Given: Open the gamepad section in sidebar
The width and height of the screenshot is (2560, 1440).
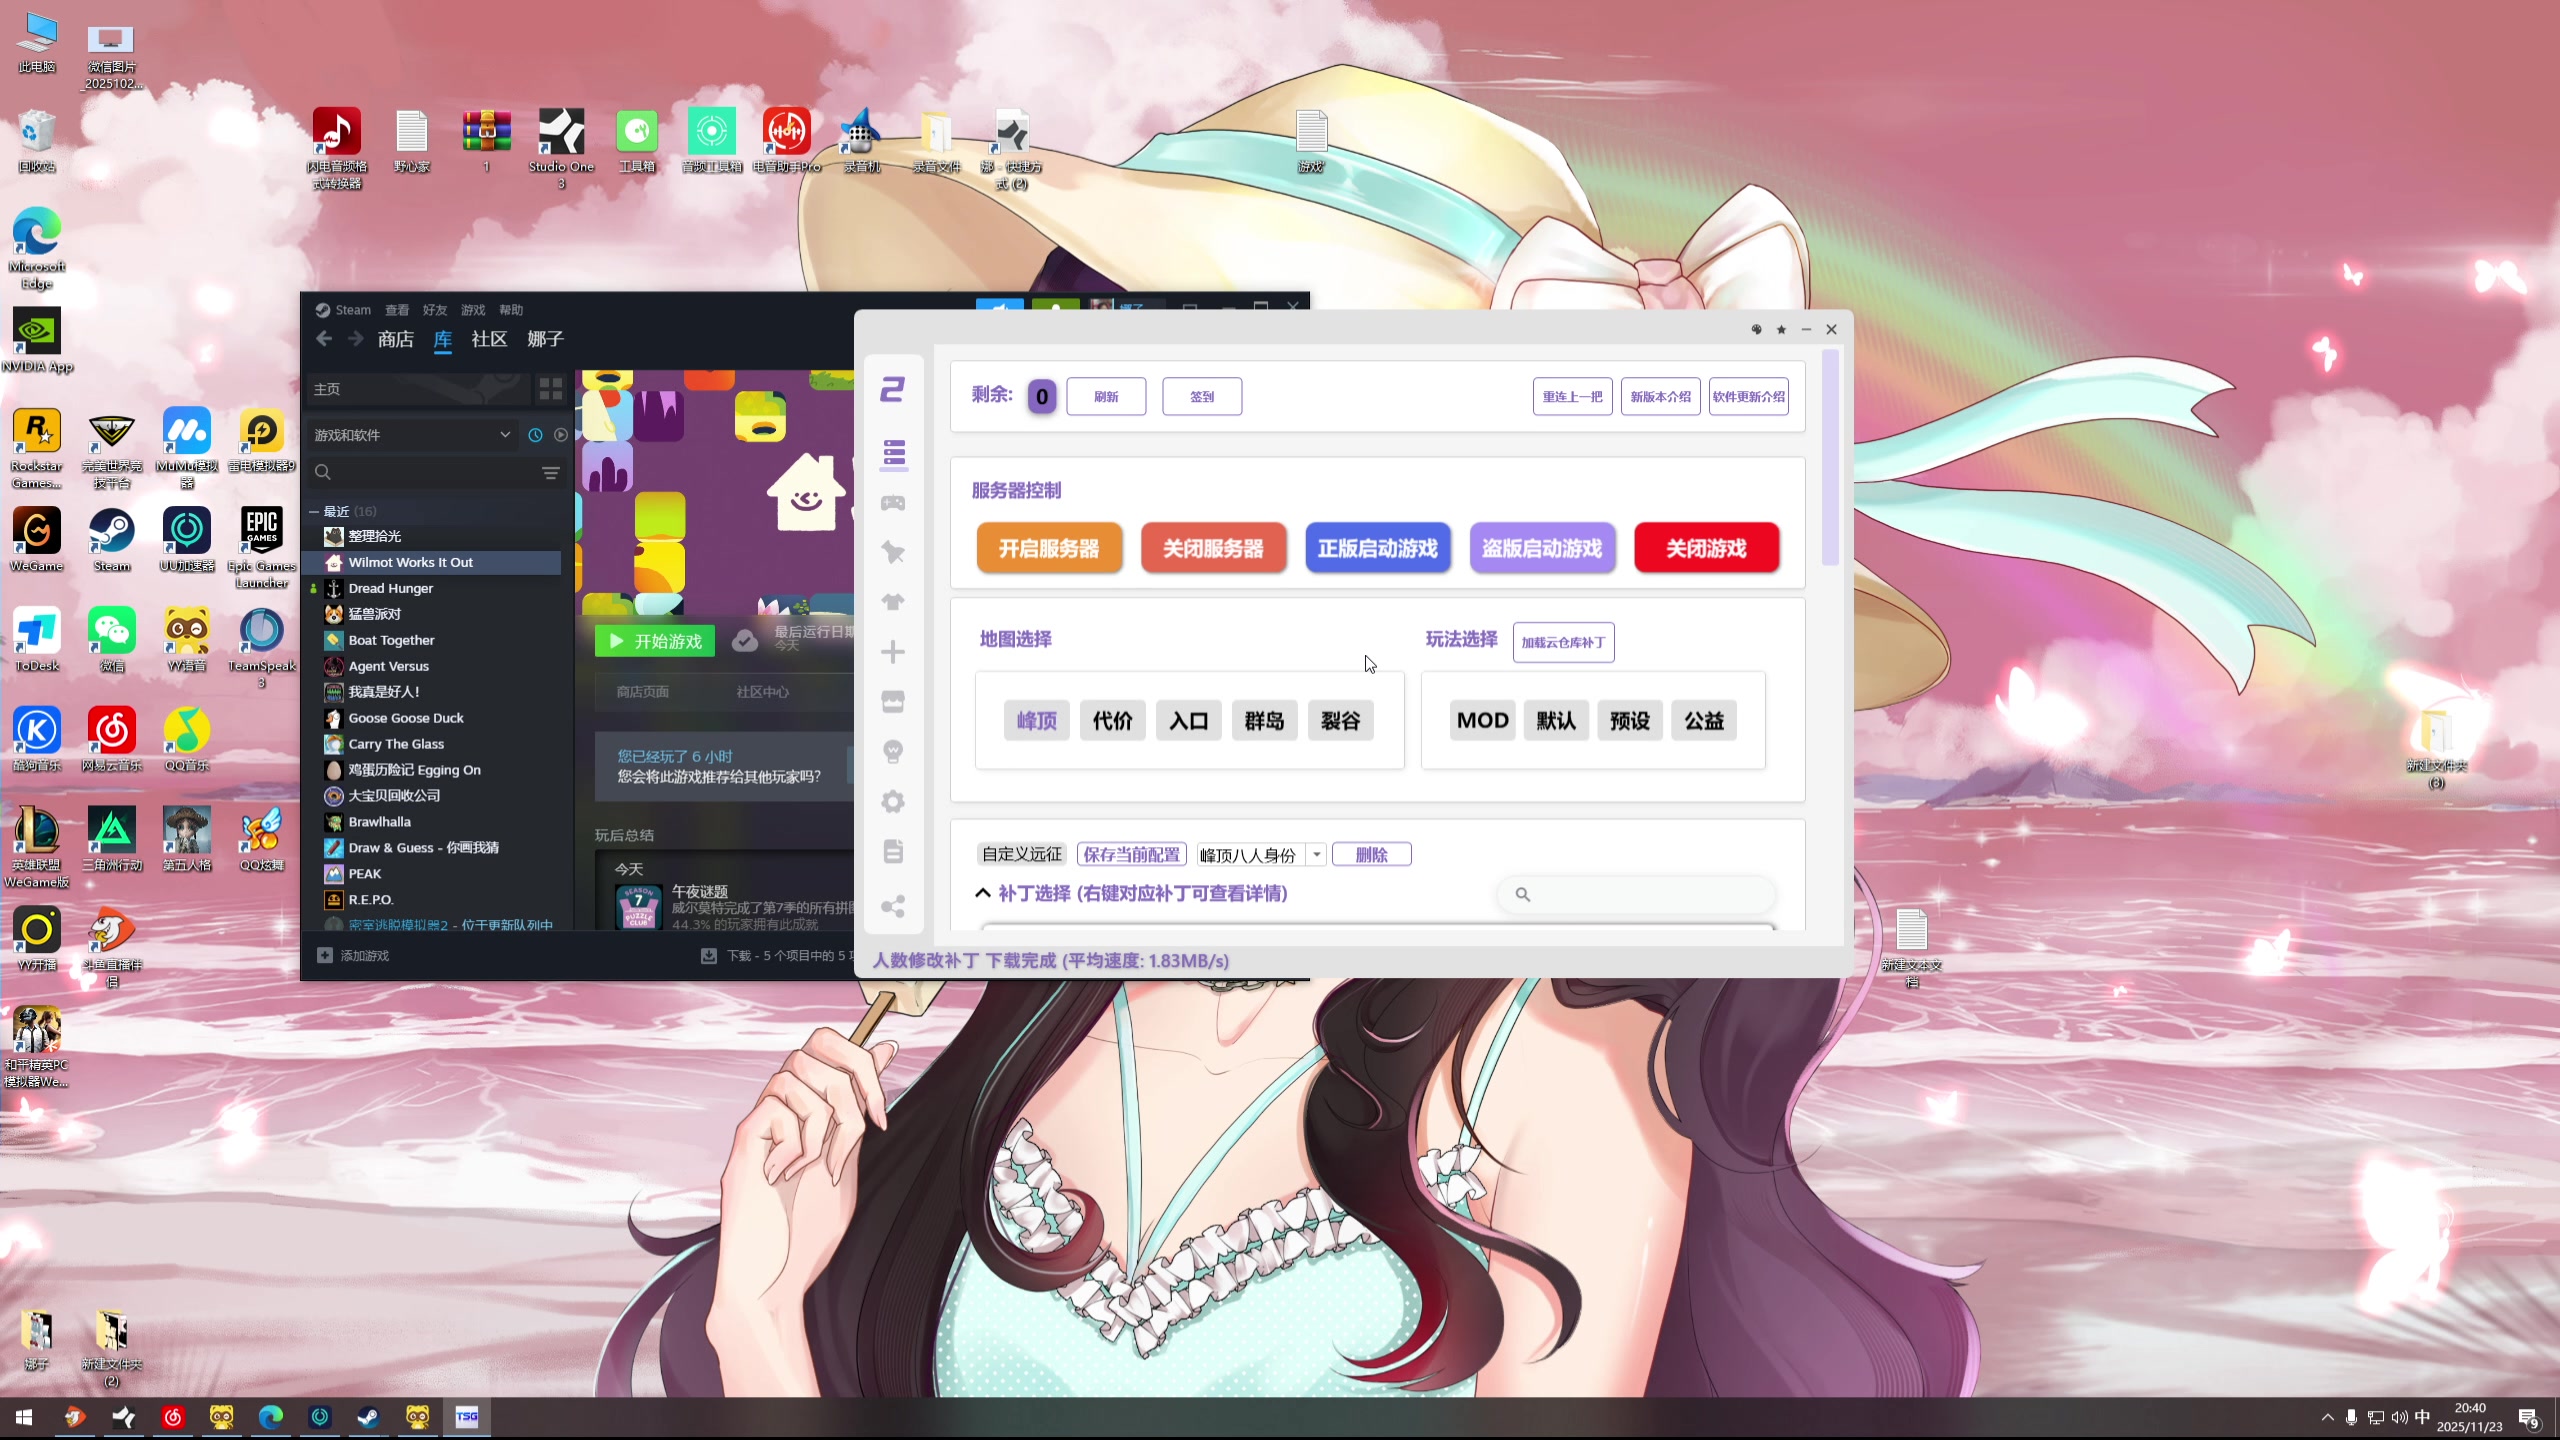Looking at the screenshot, I should click(893, 503).
